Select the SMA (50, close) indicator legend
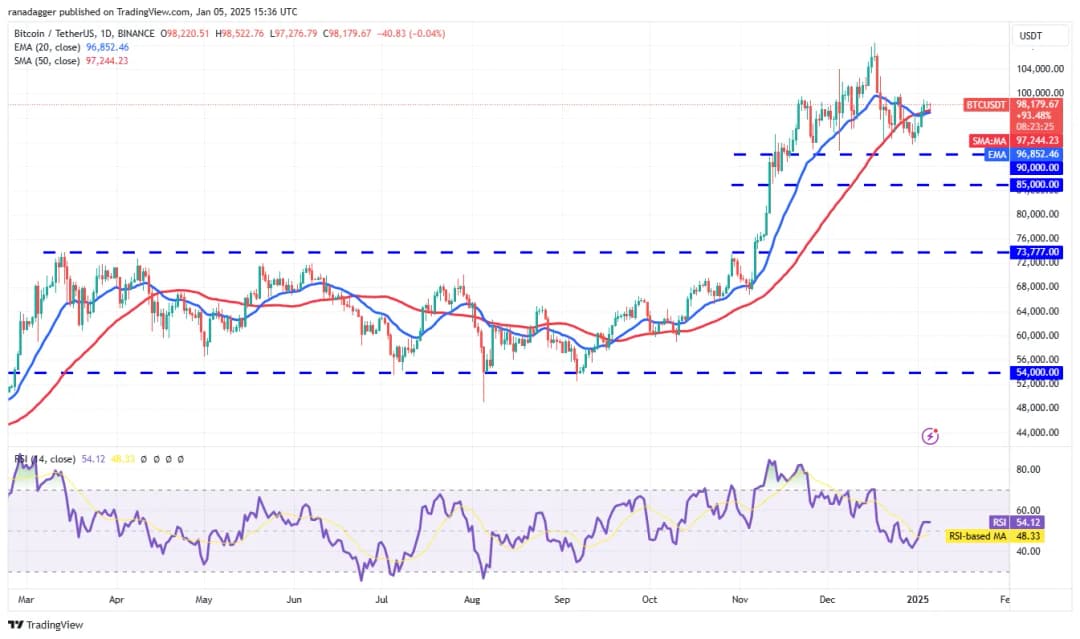Screen dimensions: 1080x639 [x=68, y=60]
